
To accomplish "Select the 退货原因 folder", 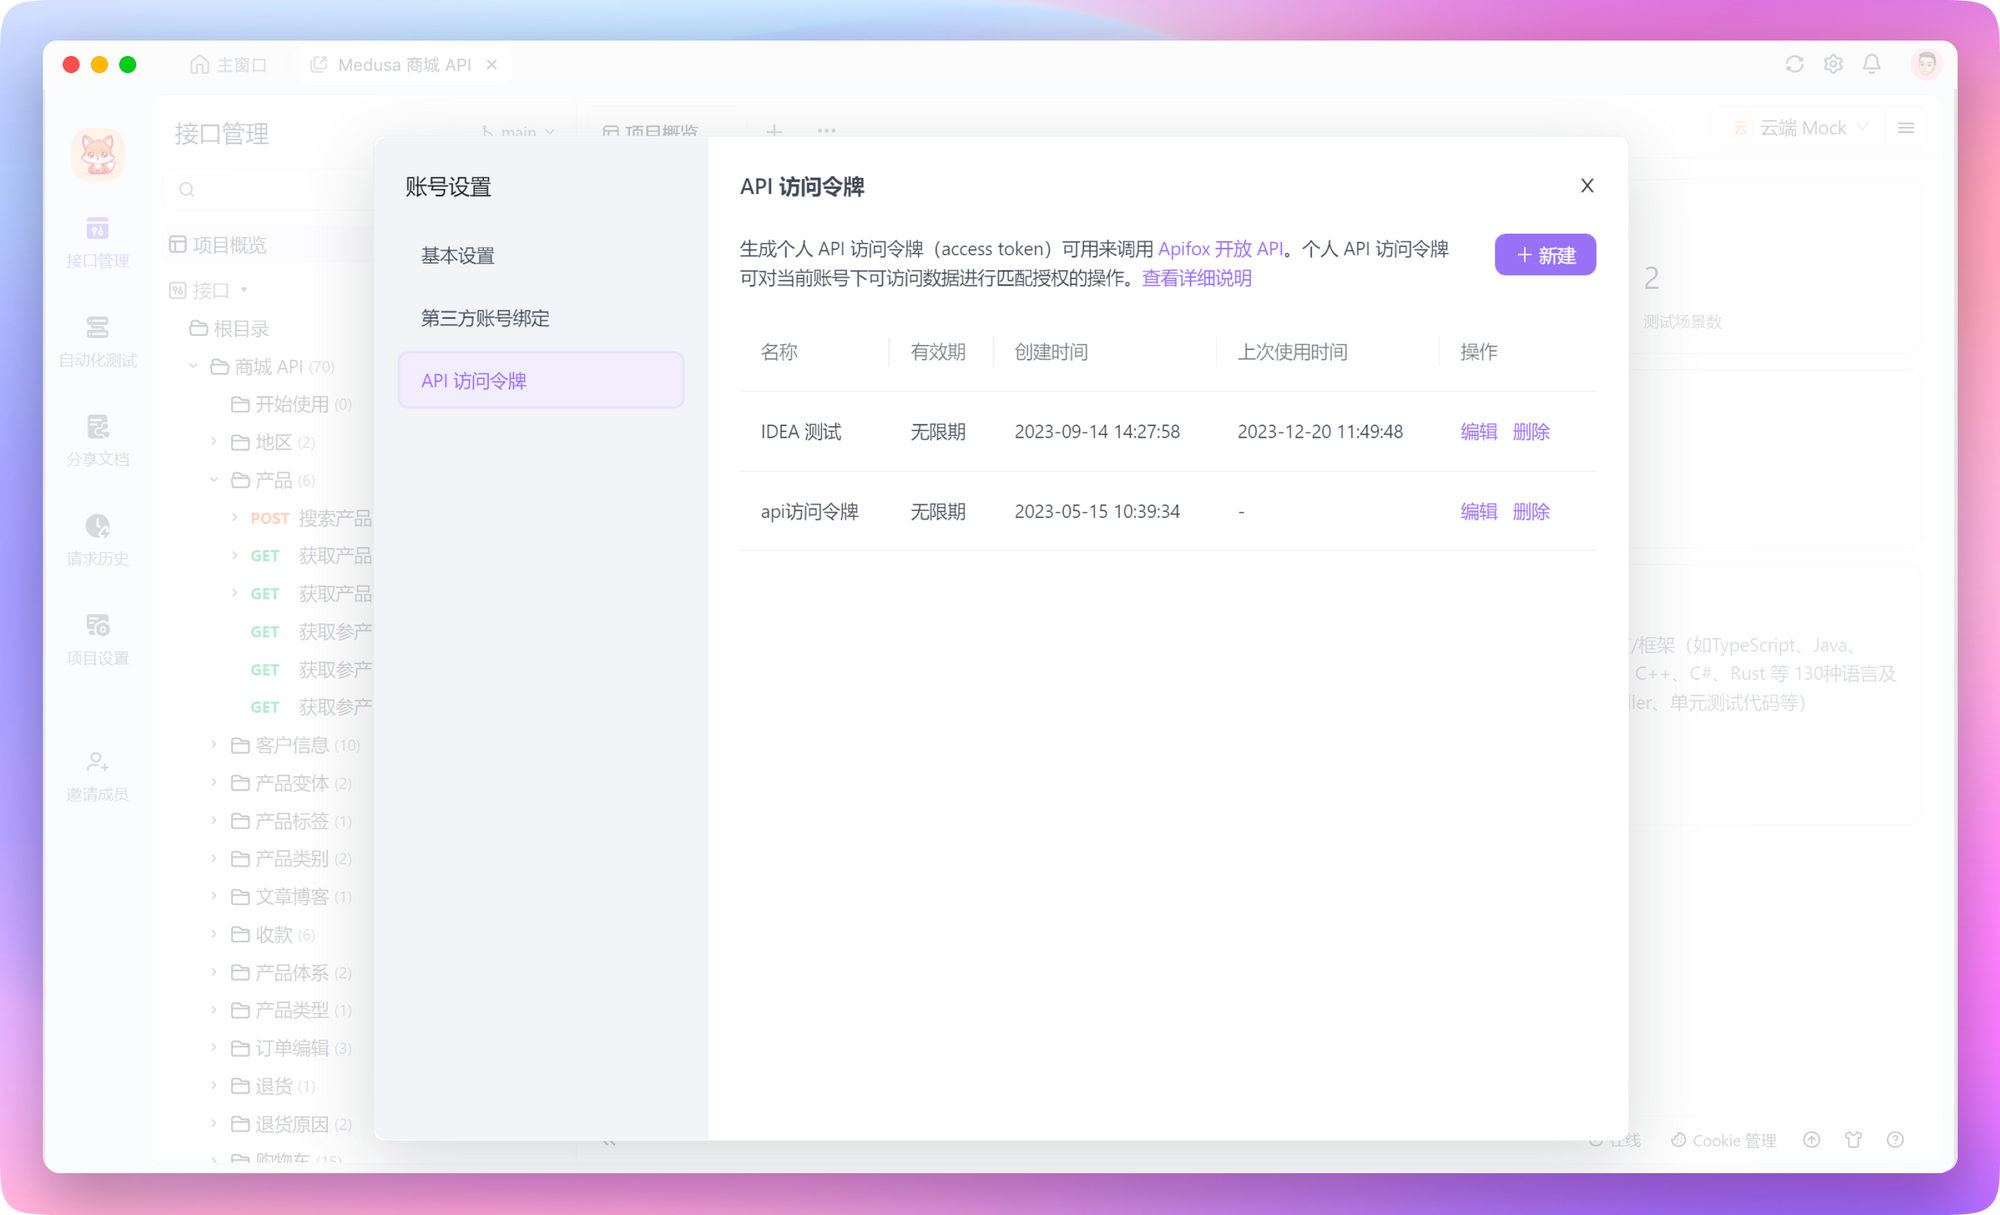I will tap(291, 1124).
